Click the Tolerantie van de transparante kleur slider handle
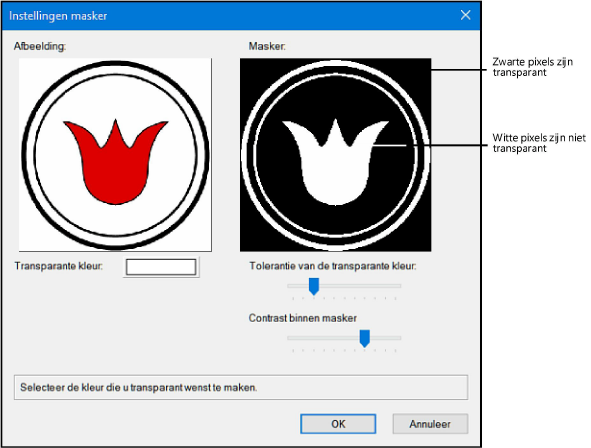 (314, 286)
